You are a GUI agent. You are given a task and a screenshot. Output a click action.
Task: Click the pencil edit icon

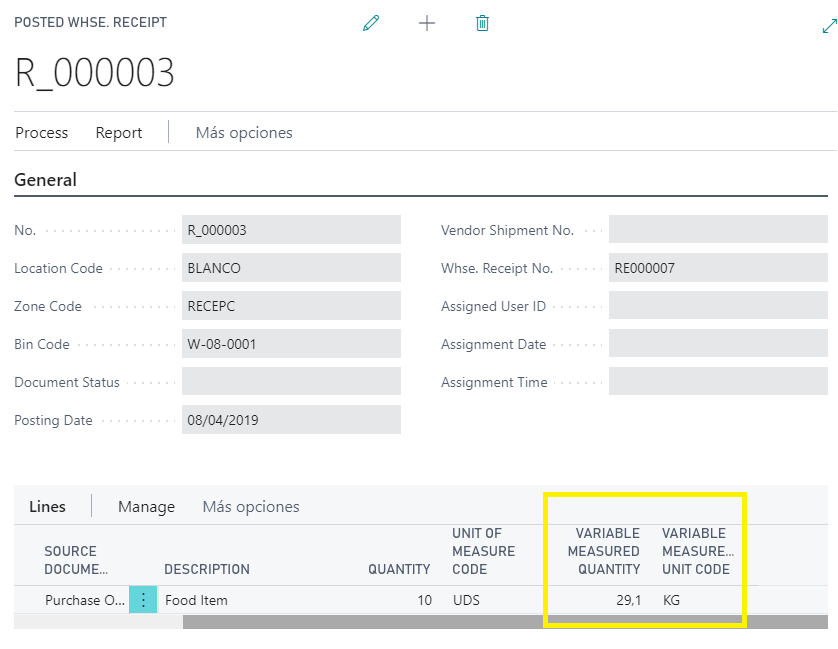(x=372, y=23)
